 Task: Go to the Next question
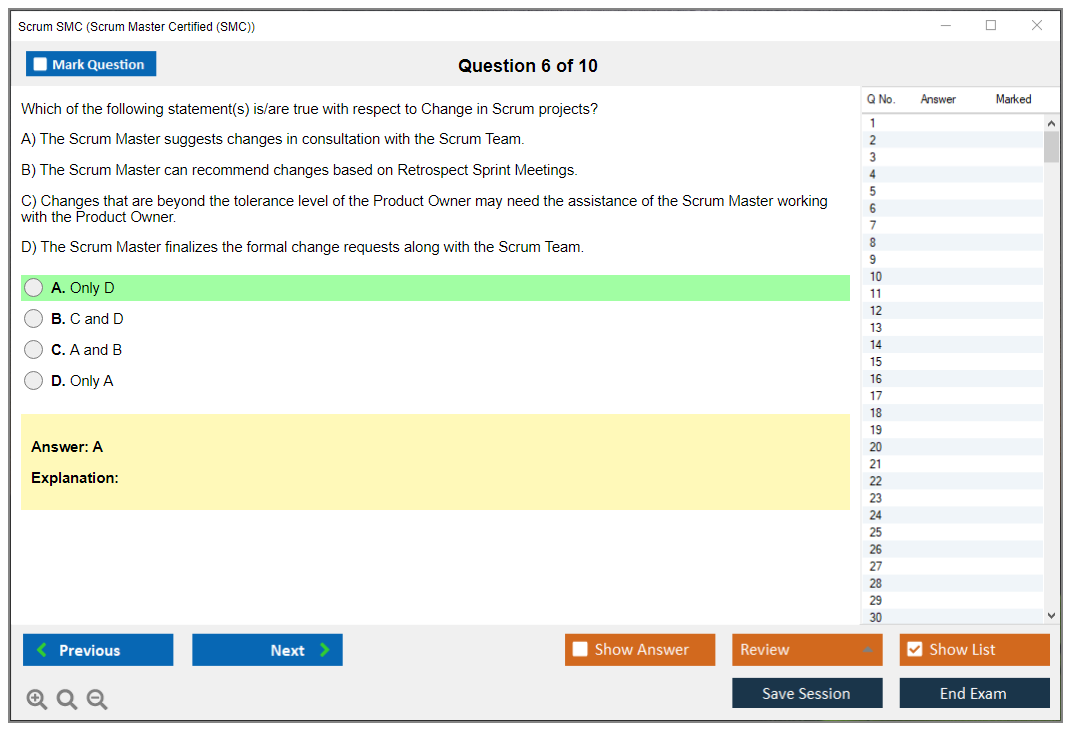pyautogui.click(x=267, y=650)
